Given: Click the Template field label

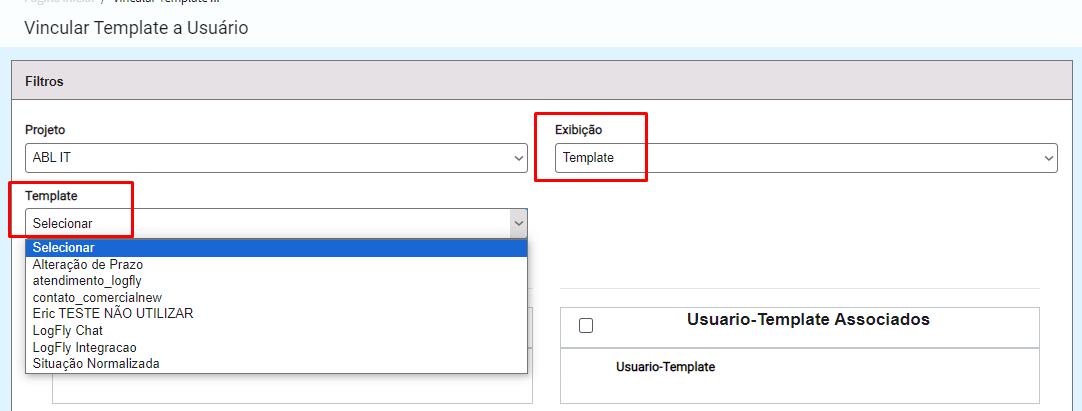Looking at the screenshot, I should pyautogui.click(x=51, y=196).
